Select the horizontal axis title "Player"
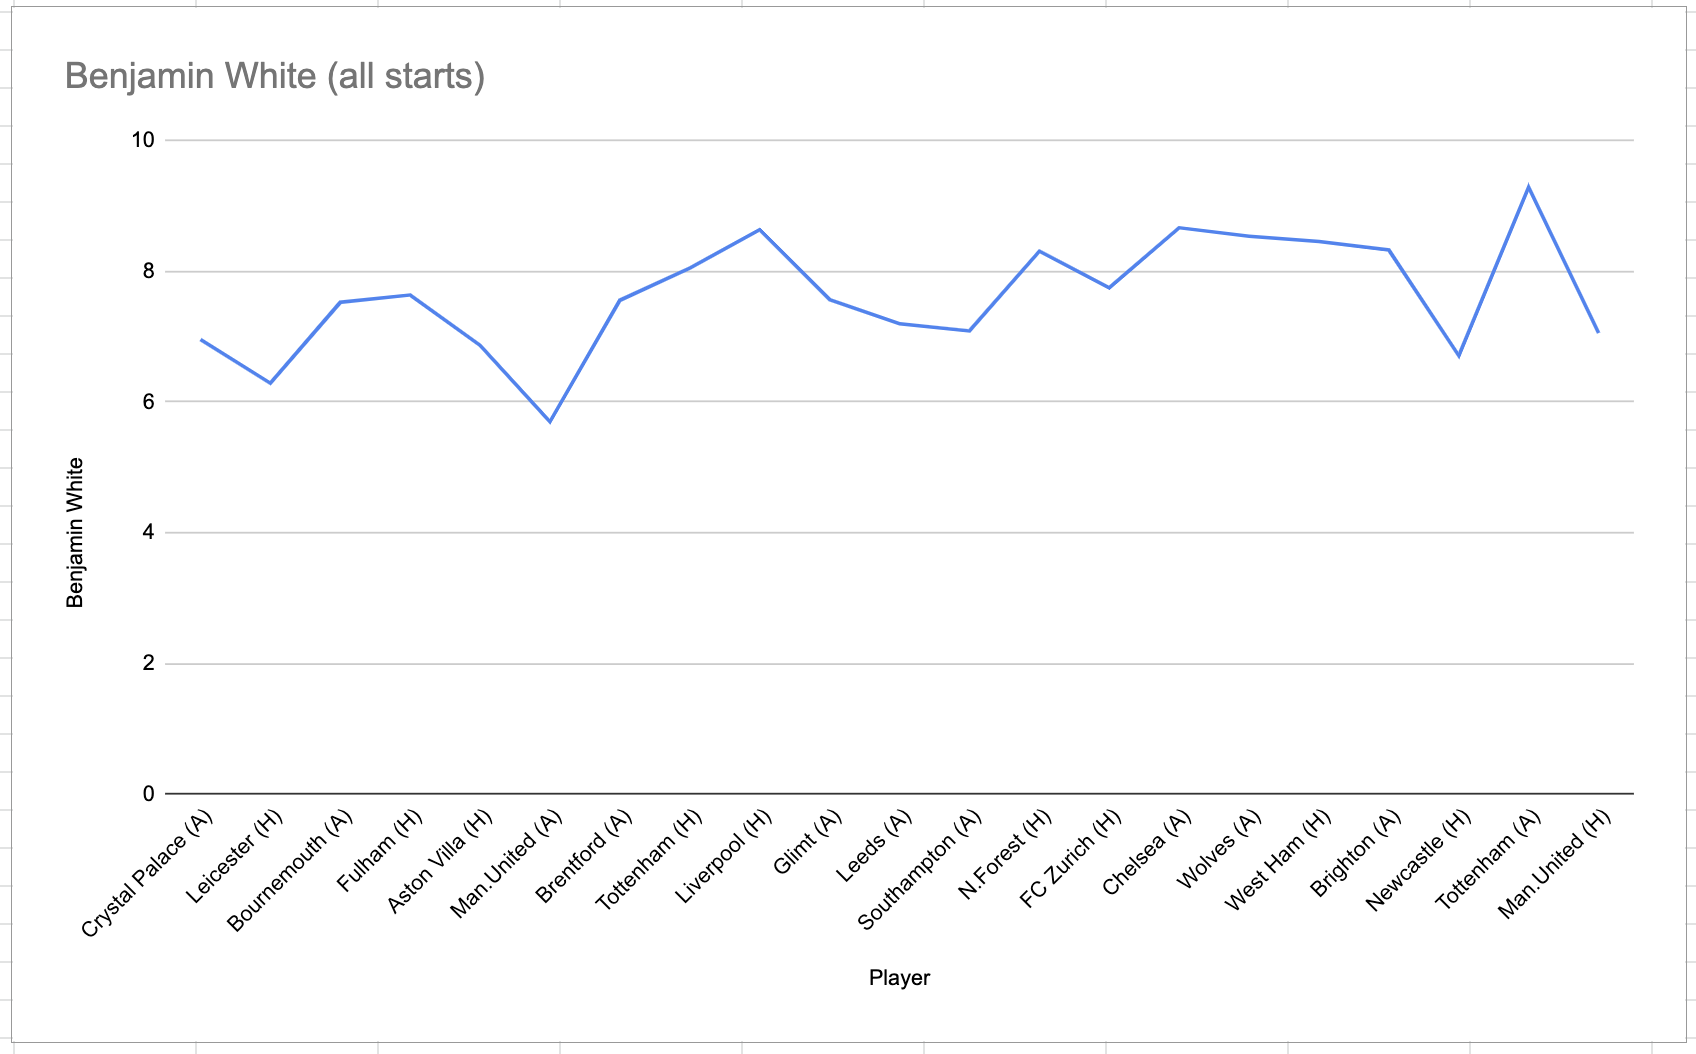 coord(899,978)
